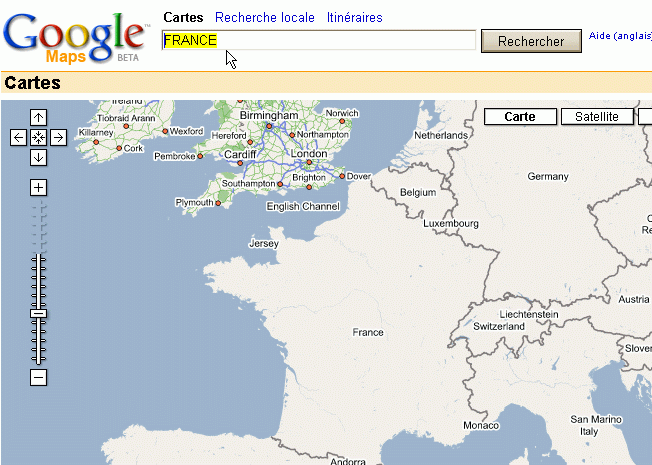The width and height of the screenshot is (652, 465).
Task: Click the Southampton city marker
Action: 280,184
